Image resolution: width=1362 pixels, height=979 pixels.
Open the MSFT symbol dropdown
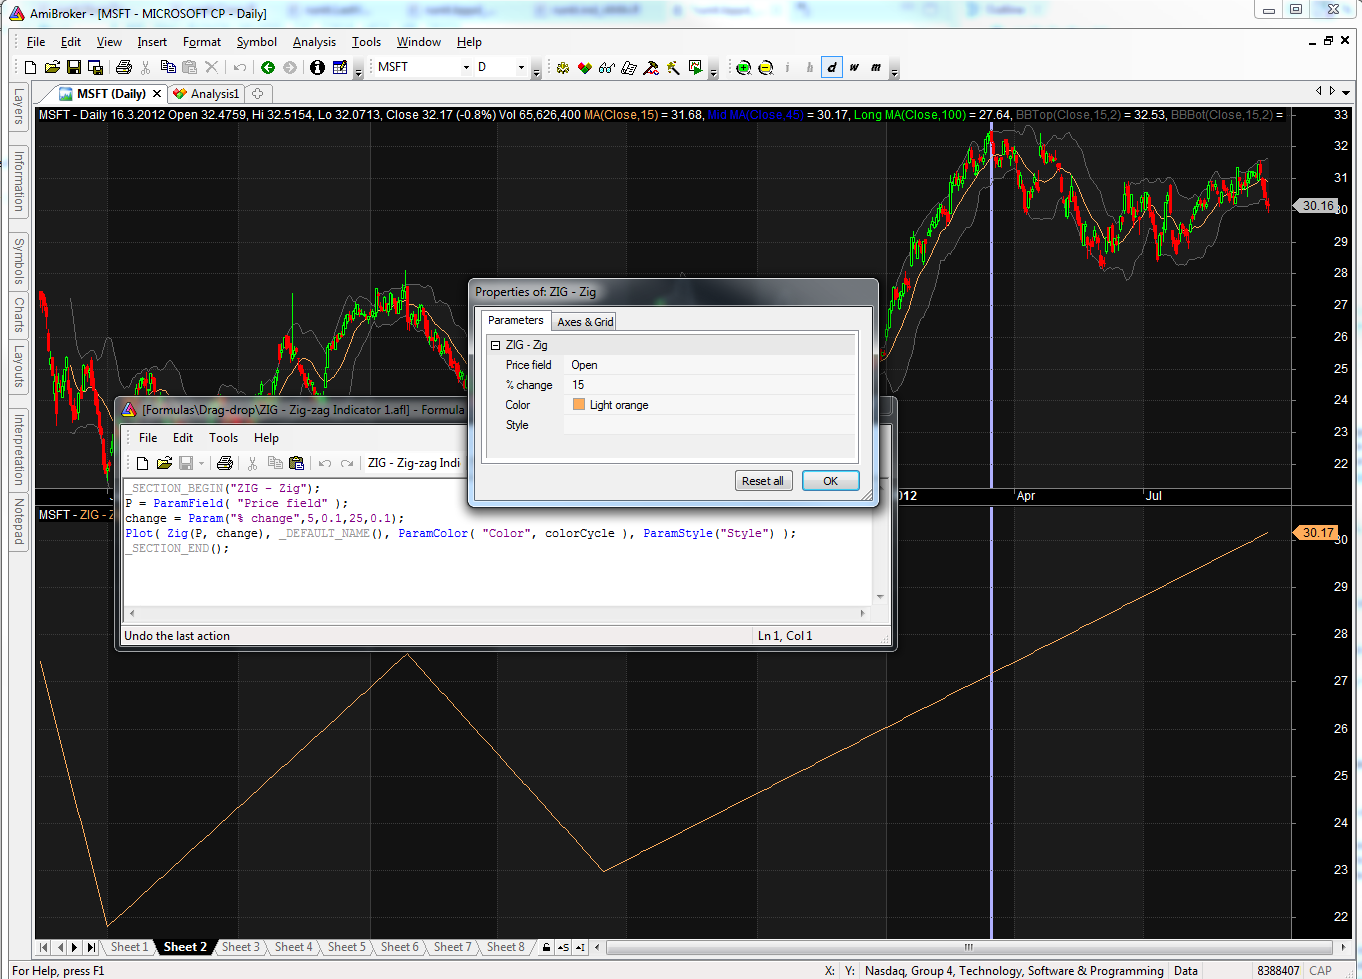(466, 68)
